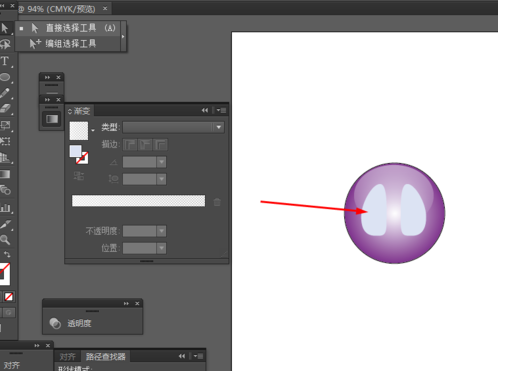Select the Gradient tool in toolbar

(x=5, y=174)
